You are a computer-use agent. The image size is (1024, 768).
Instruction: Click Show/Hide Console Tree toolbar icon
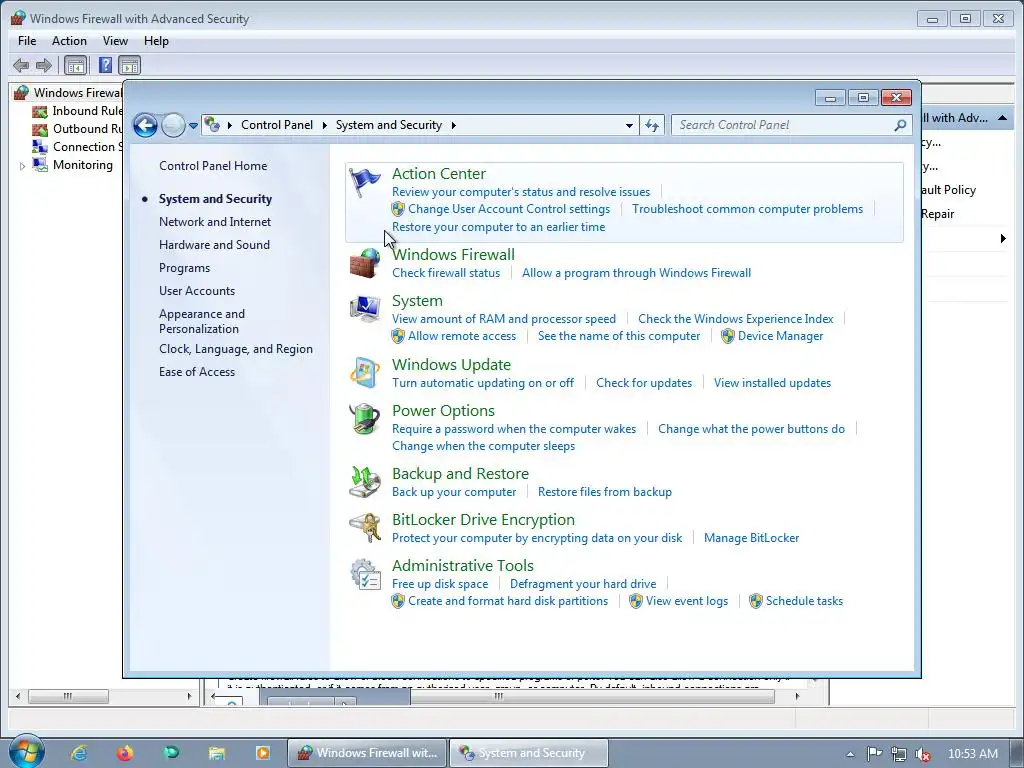pos(75,65)
